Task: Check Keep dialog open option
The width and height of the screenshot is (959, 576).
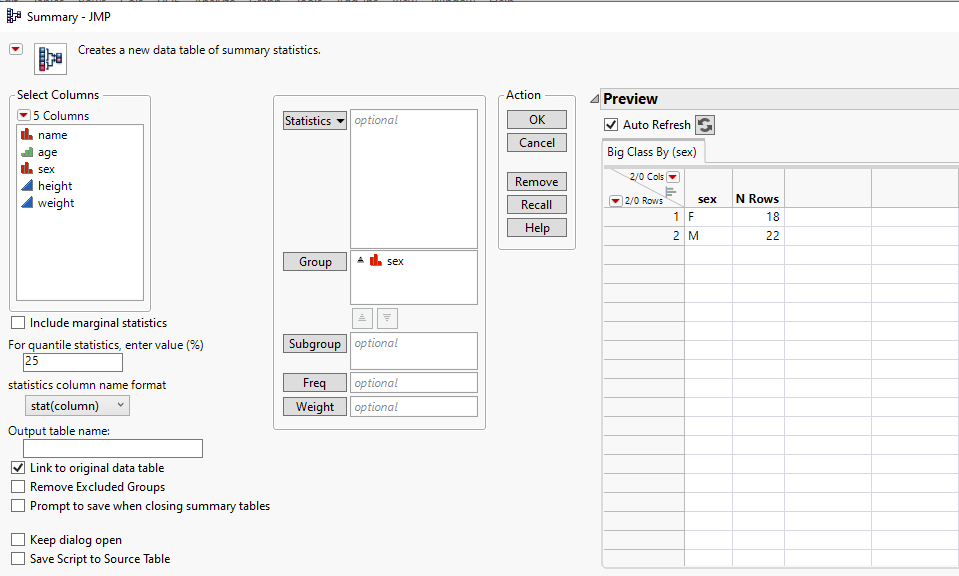Action: pos(17,539)
